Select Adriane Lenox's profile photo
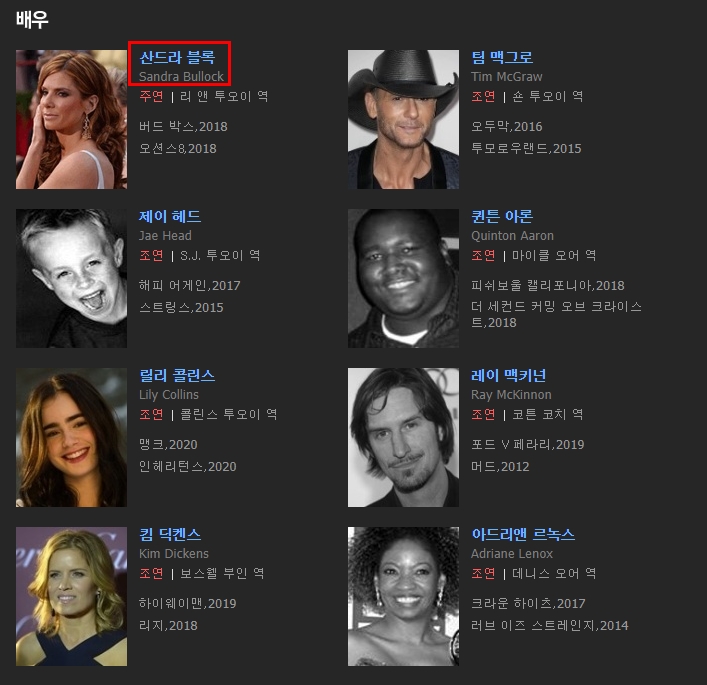The image size is (707, 685). [403, 597]
